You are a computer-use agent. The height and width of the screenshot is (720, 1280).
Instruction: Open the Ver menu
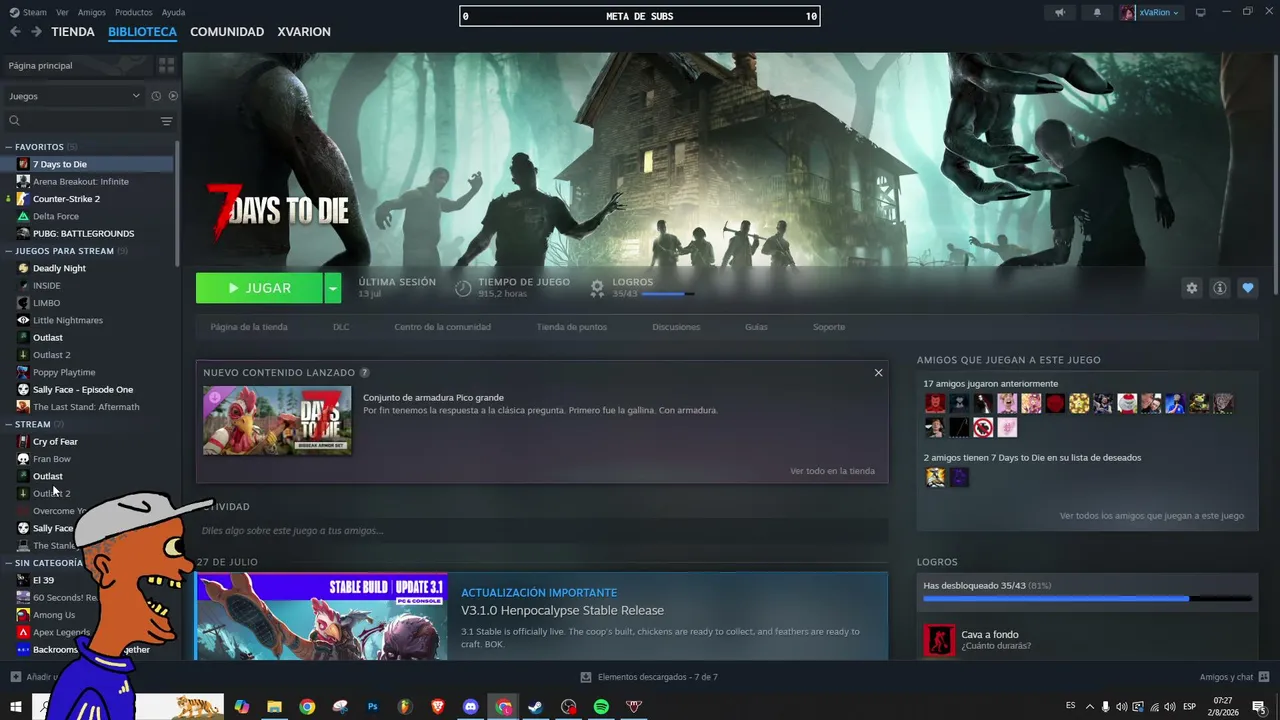pos(62,13)
